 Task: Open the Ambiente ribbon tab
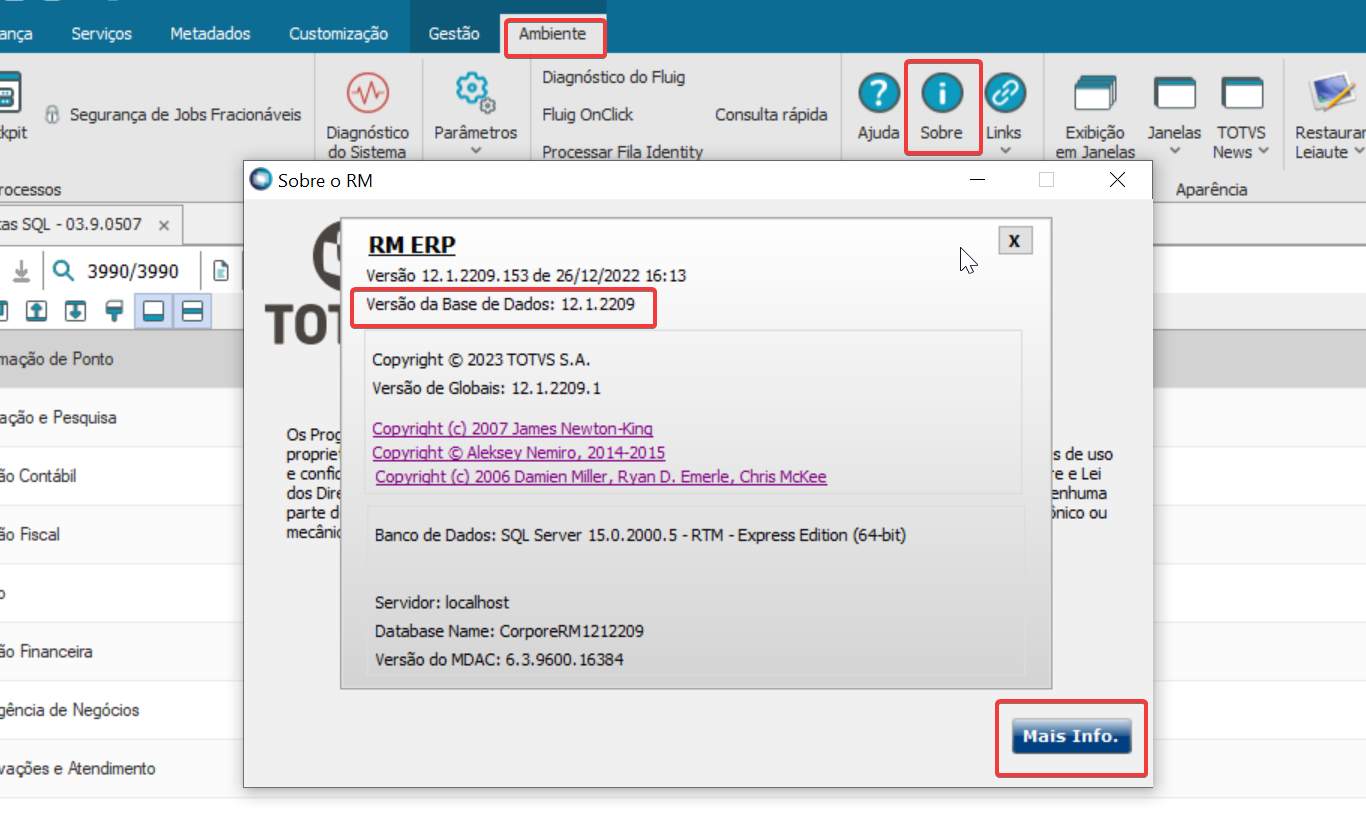(552, 33)
